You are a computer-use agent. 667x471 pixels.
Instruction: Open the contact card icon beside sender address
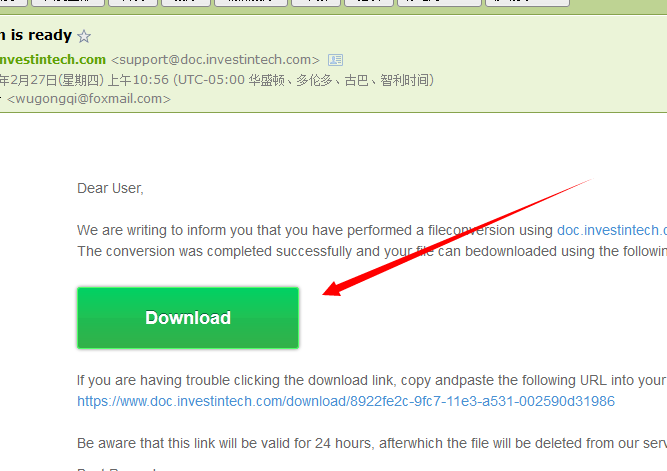coord(335,60)
